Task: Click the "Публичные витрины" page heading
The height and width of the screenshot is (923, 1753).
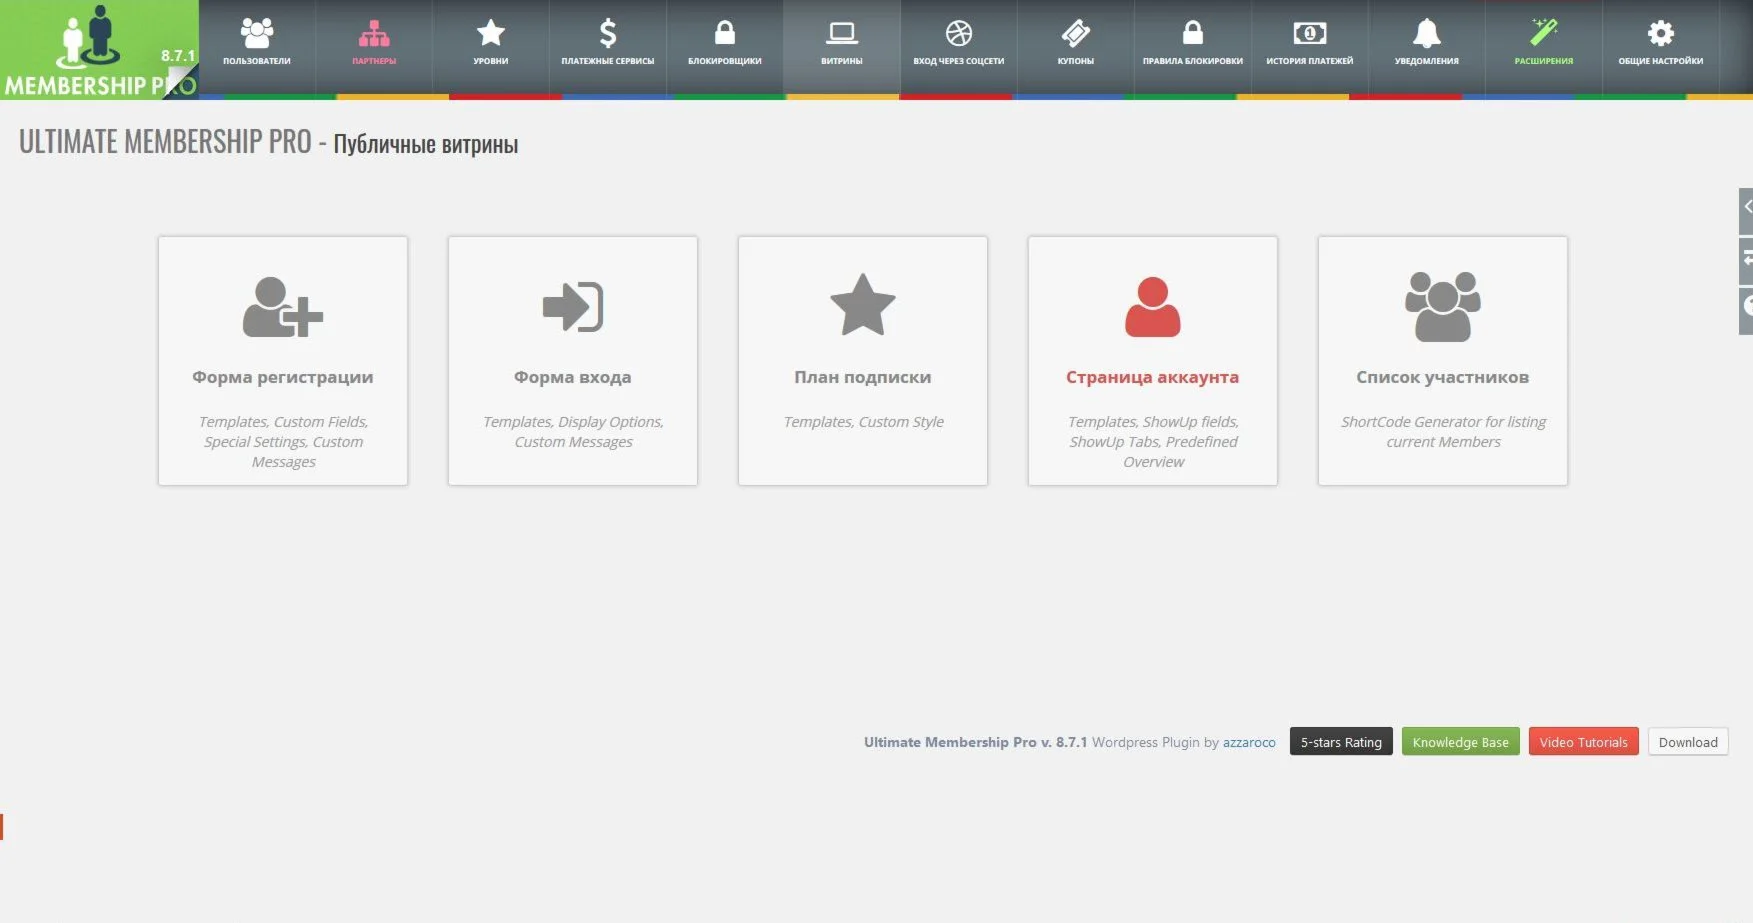Action: click(426, 144)
